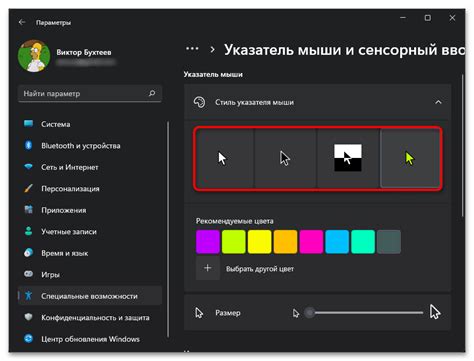Select the custom lime pointer style

(x=410, y=158)
